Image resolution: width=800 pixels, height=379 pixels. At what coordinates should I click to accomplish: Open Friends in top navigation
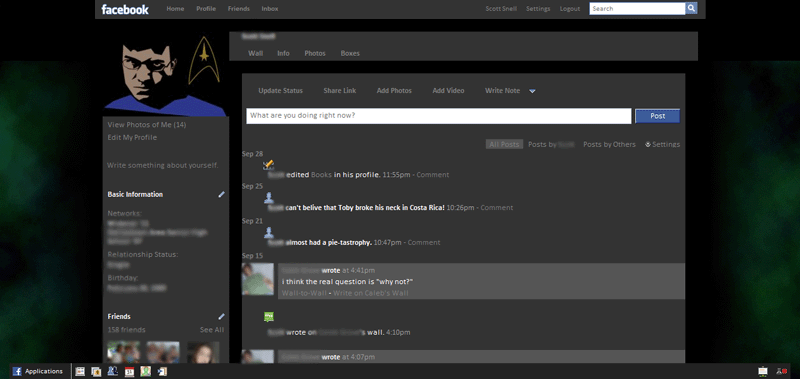(x=239, y=9)
